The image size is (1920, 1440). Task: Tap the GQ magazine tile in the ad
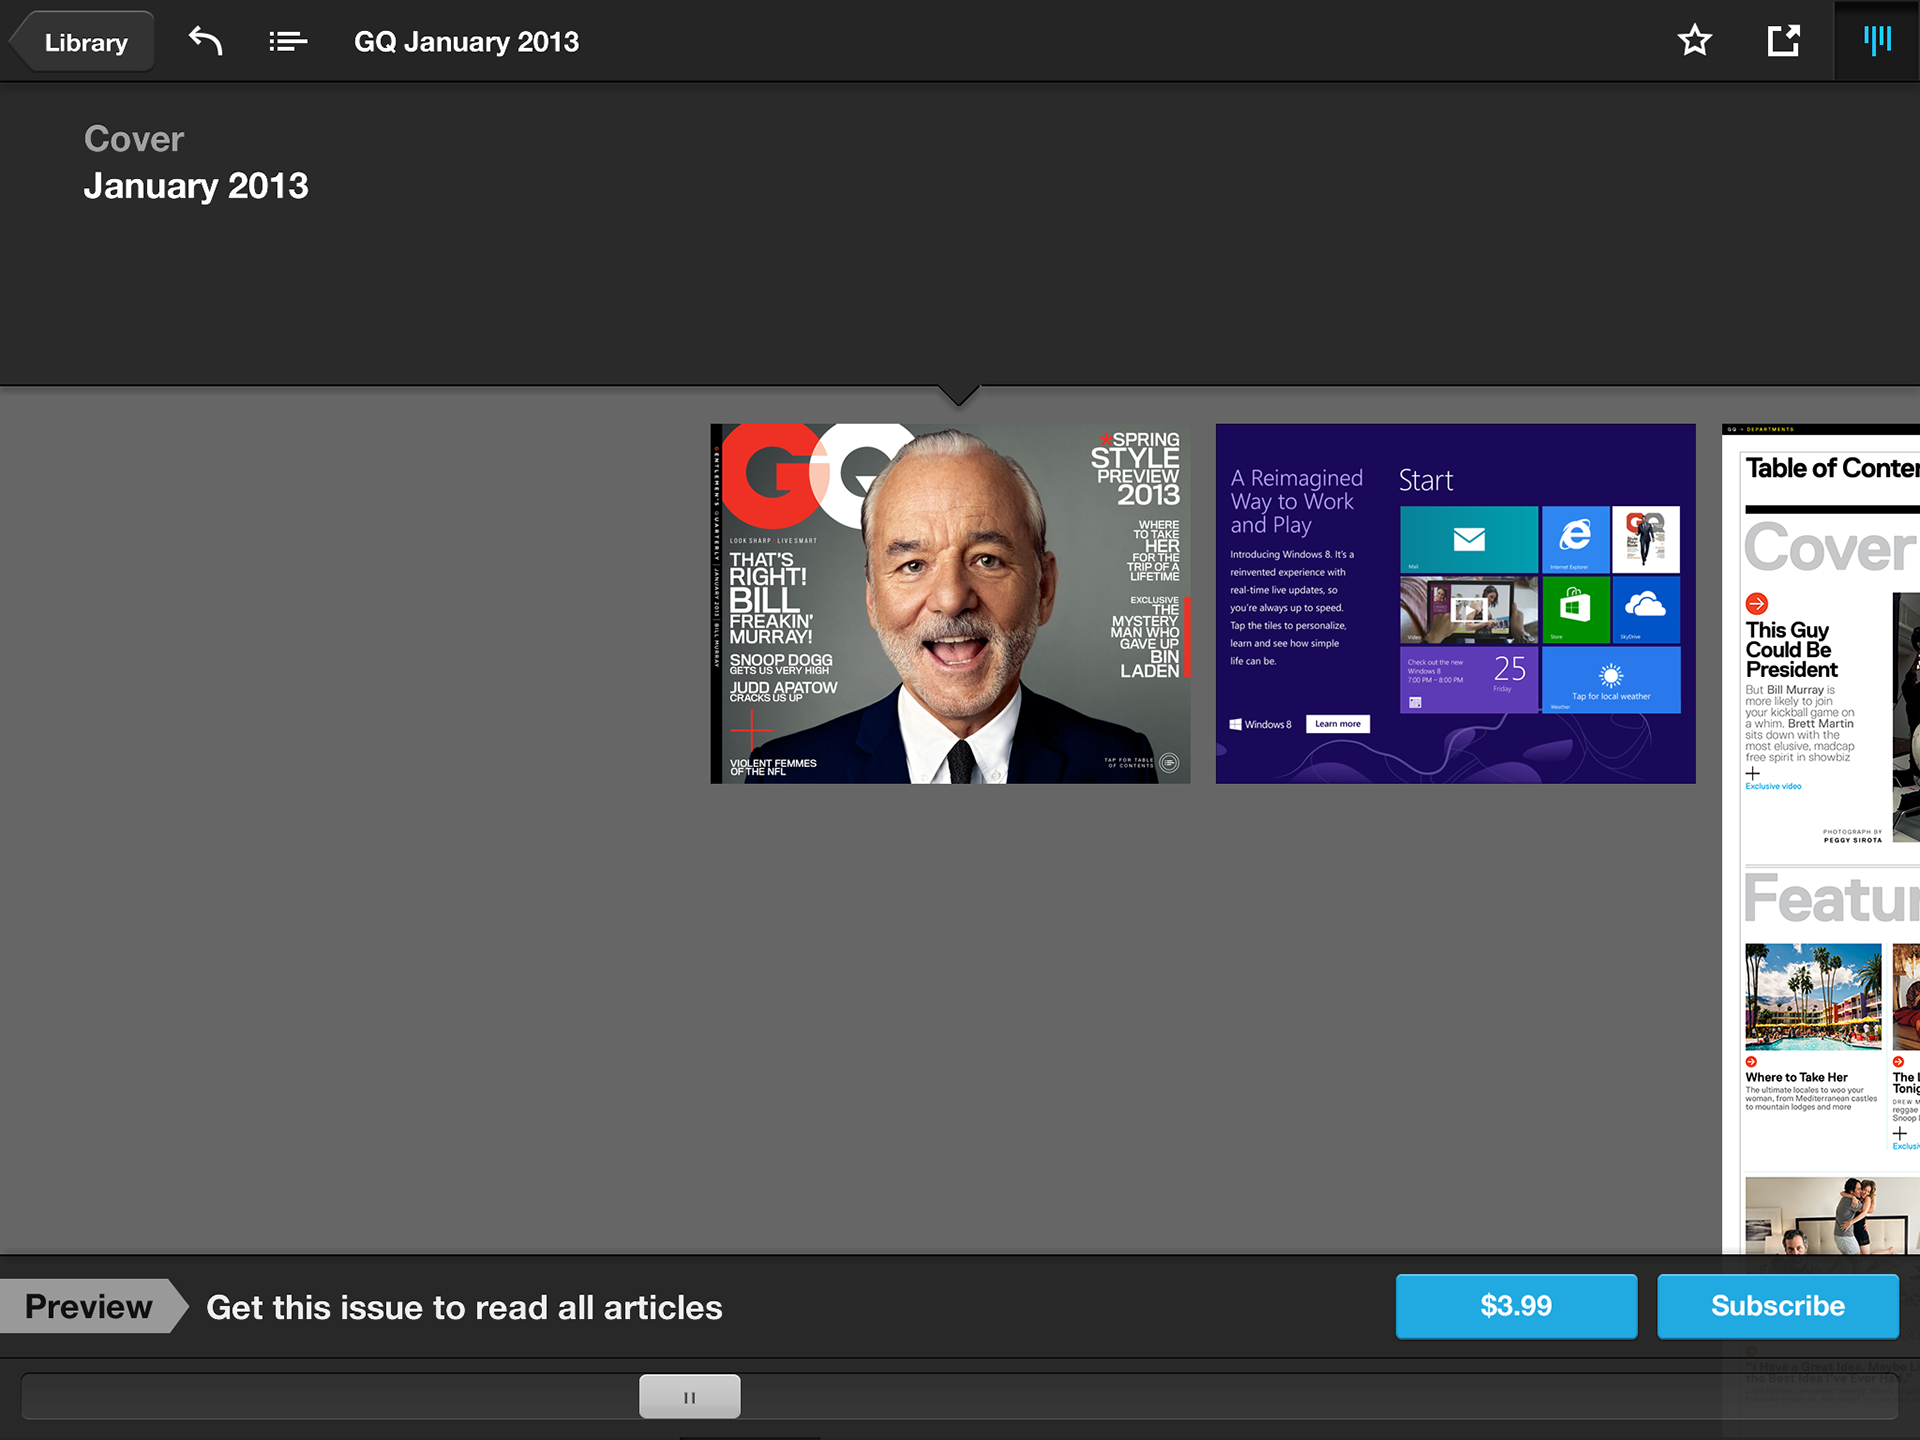tap(1646, 539)
